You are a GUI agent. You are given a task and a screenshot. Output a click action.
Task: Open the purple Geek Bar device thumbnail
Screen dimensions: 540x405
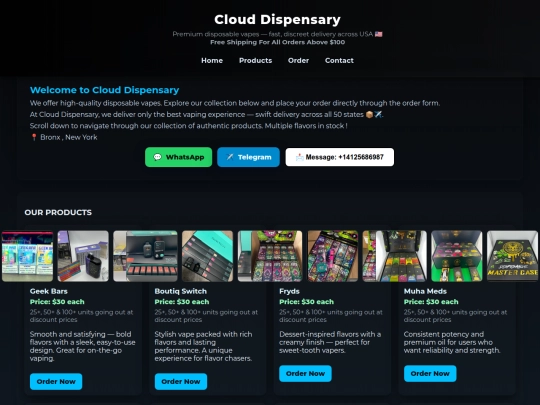click(x=83, y=256)
